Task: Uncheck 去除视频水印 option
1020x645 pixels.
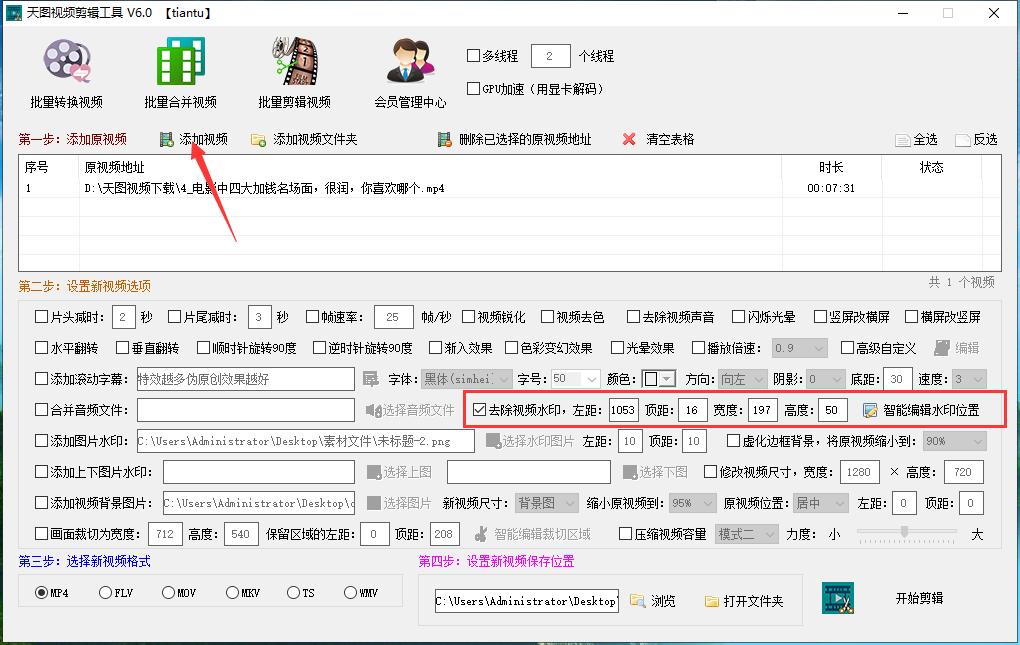Action: 481,409
